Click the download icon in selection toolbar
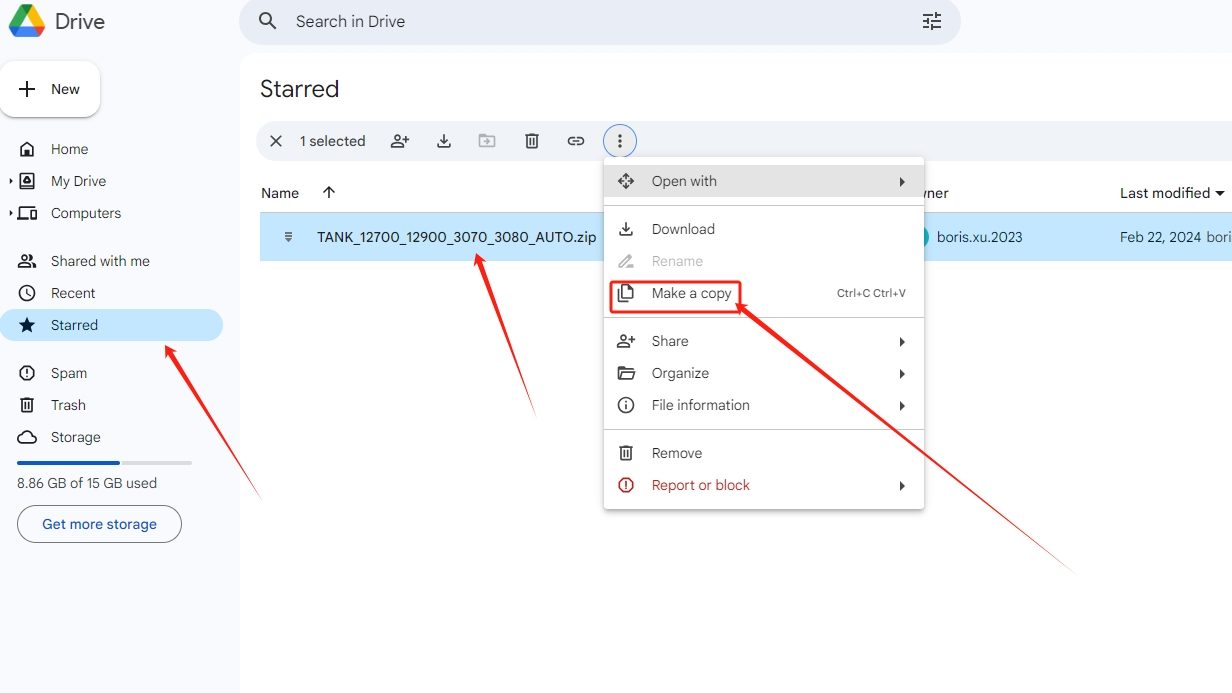1232x693 pixels. [x=444, y=141]
